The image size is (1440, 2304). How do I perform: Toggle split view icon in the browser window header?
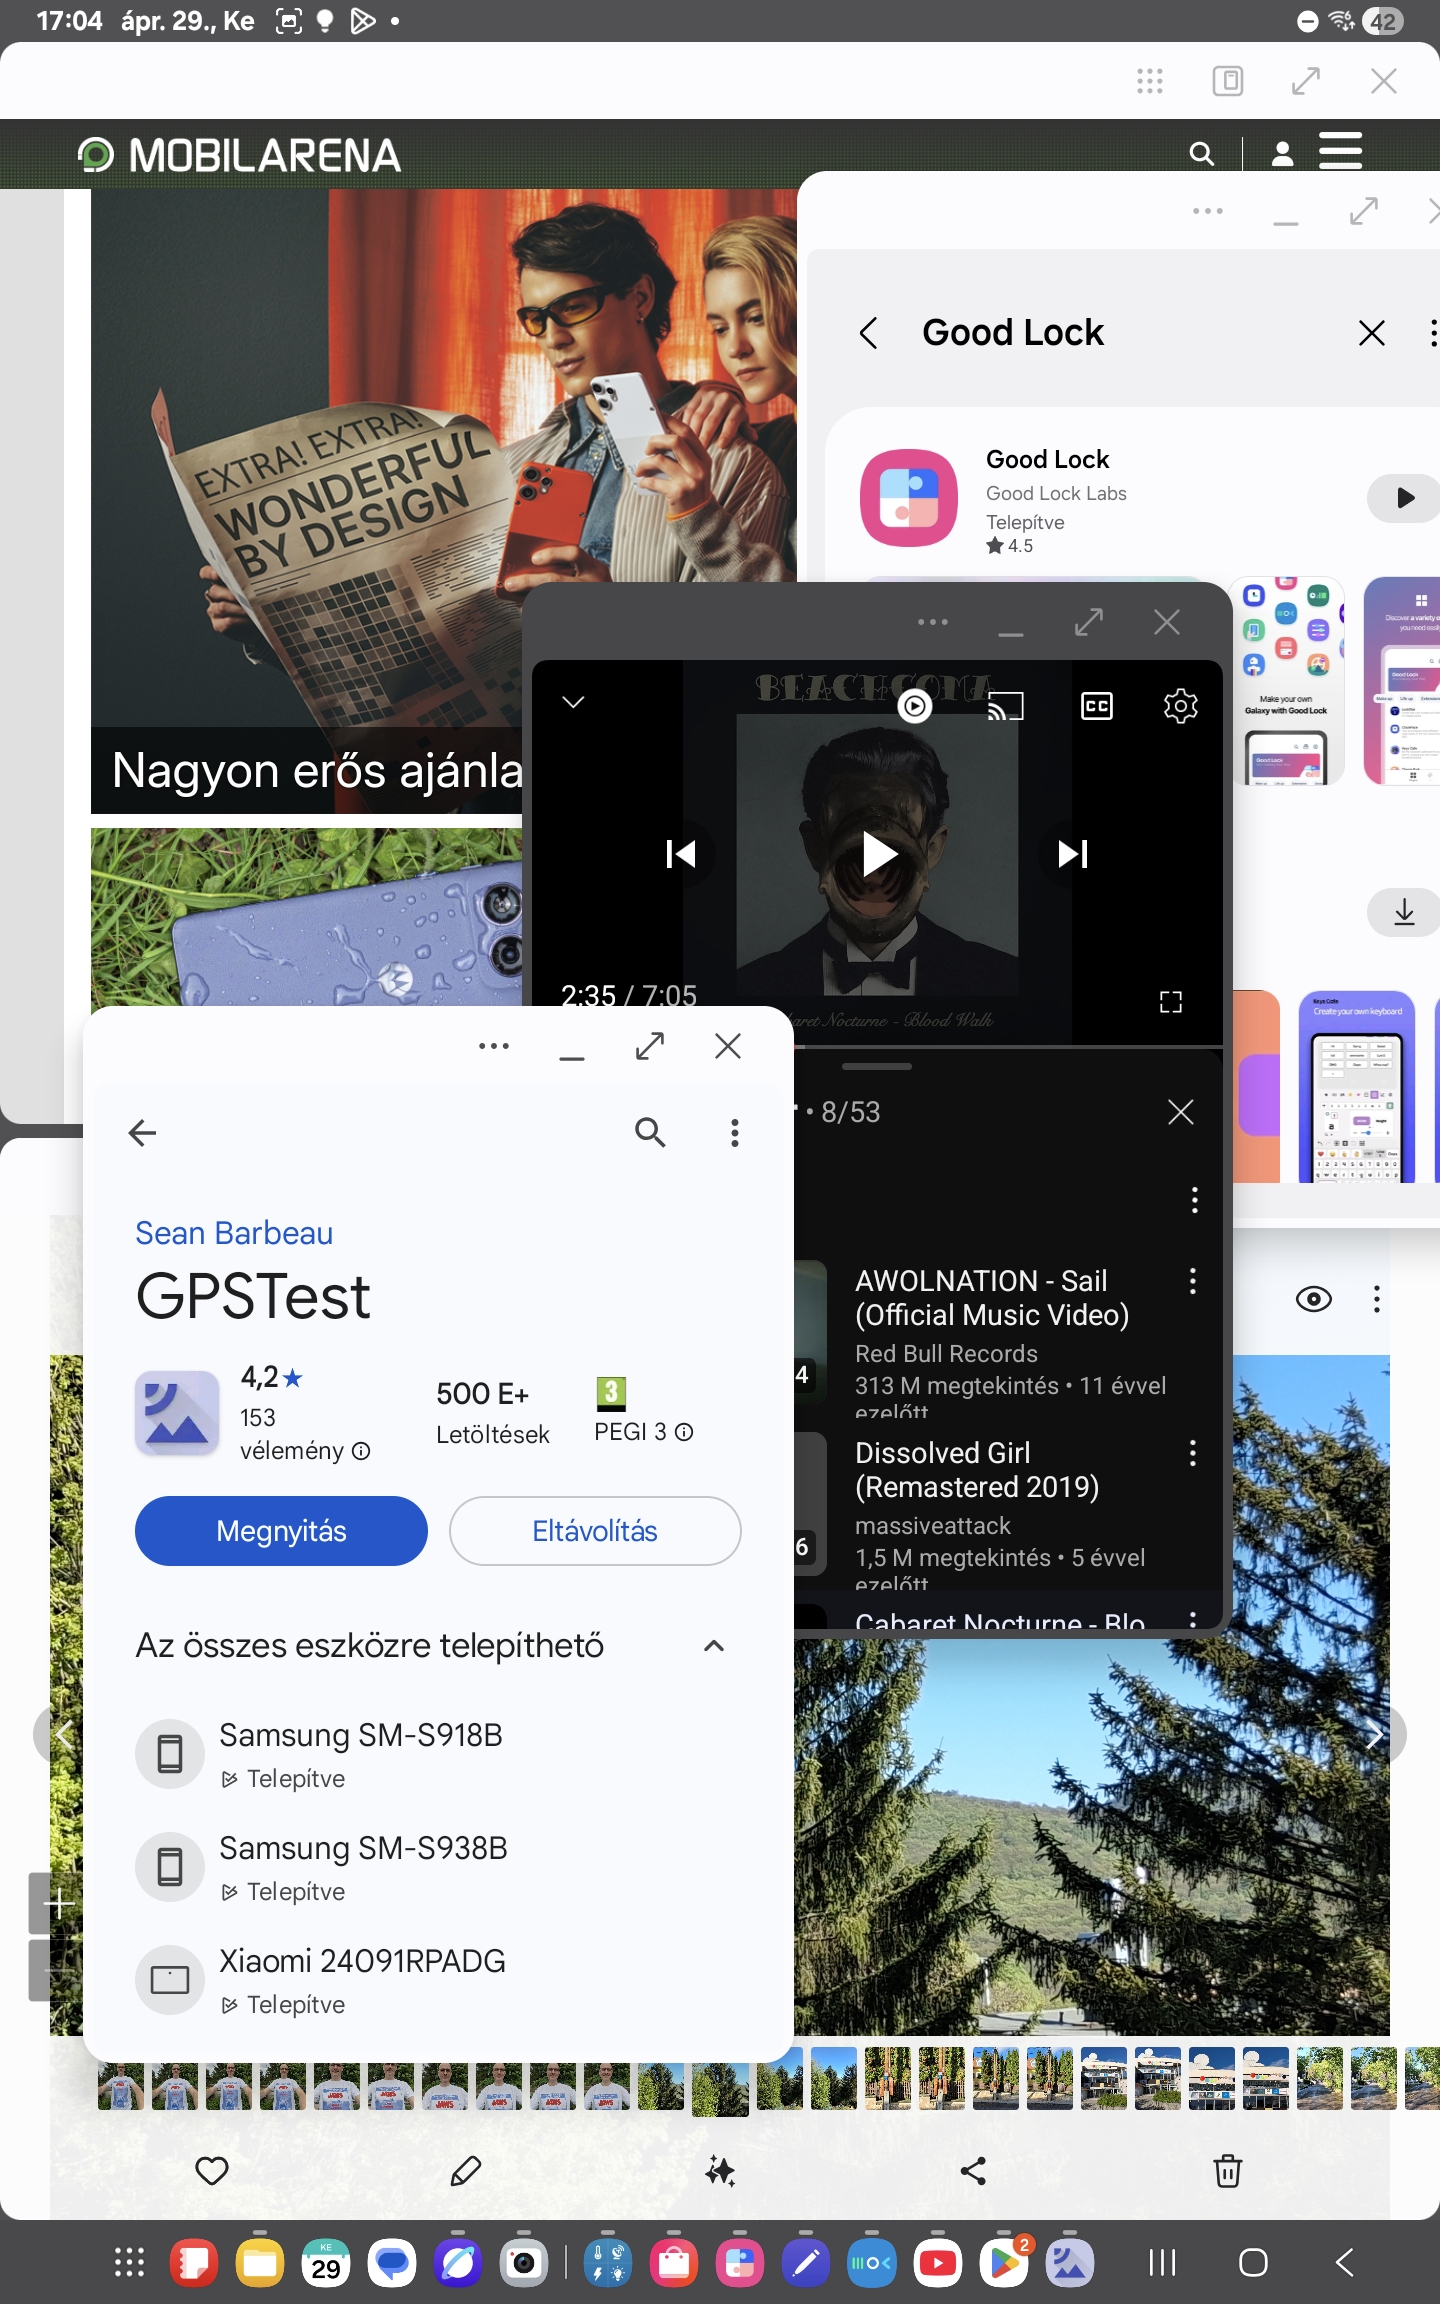pyautogui.click(x=1228, y=81)
